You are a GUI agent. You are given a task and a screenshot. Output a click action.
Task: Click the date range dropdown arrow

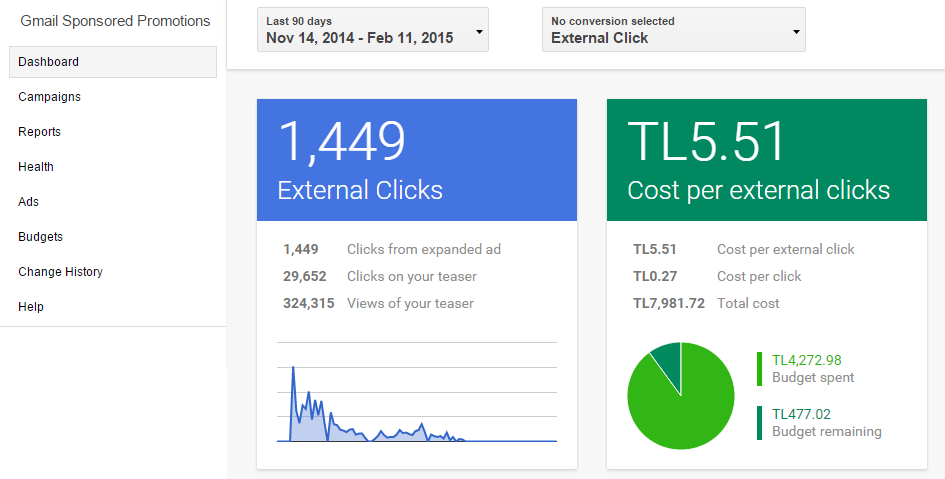click(479, 32)
